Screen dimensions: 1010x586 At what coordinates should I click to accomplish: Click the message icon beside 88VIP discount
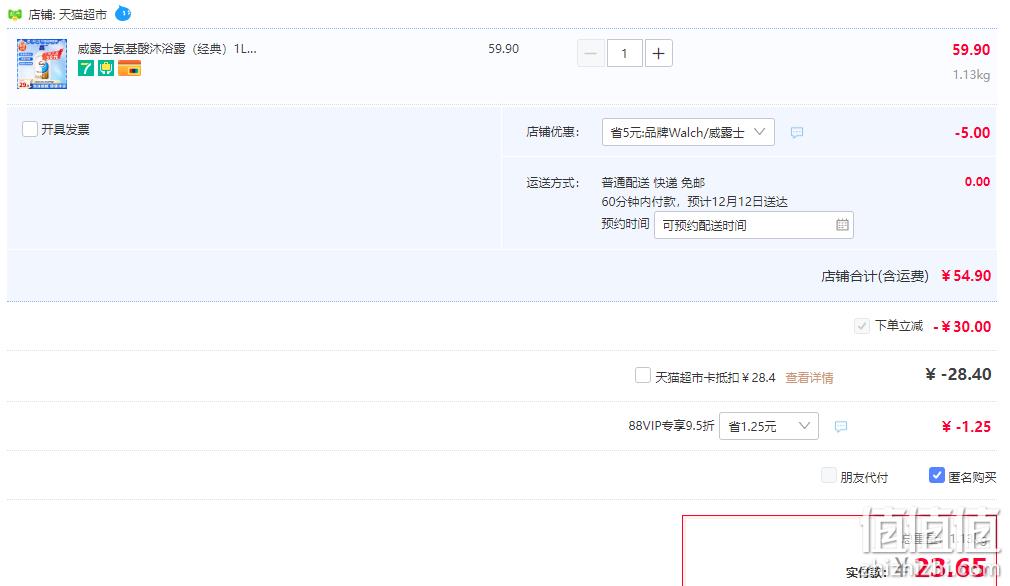point(841,426)
